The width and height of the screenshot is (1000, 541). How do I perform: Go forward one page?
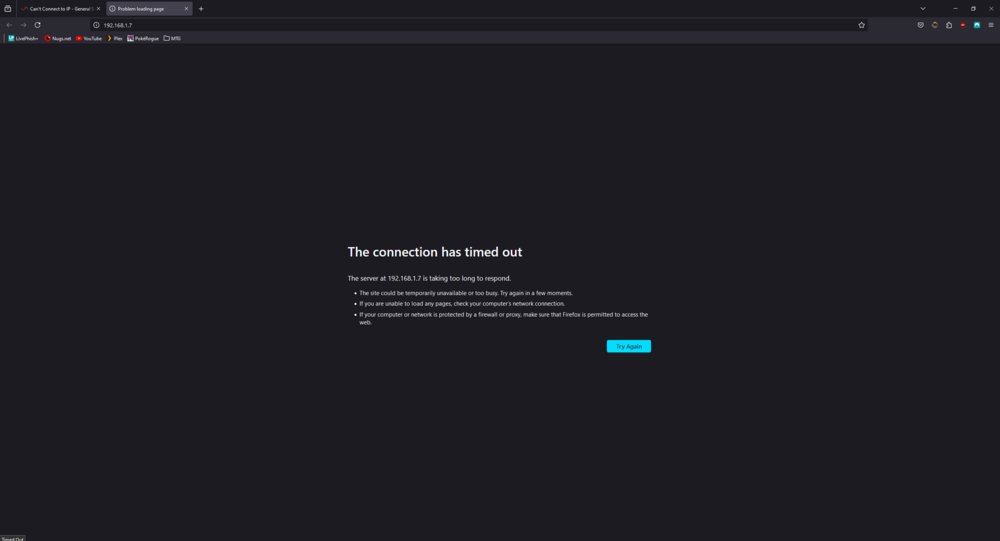click(x=24, y=25)
